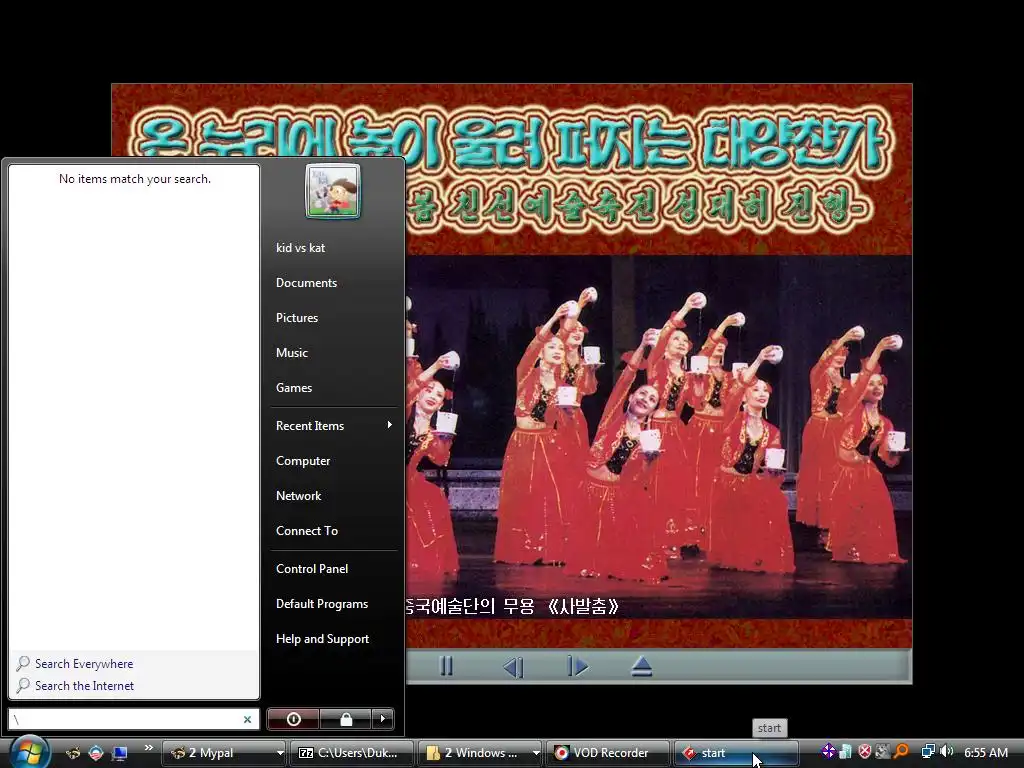This screenshot has width=1024, height=768.
Task: Open Control Panel
Action: tap(312, 569)
